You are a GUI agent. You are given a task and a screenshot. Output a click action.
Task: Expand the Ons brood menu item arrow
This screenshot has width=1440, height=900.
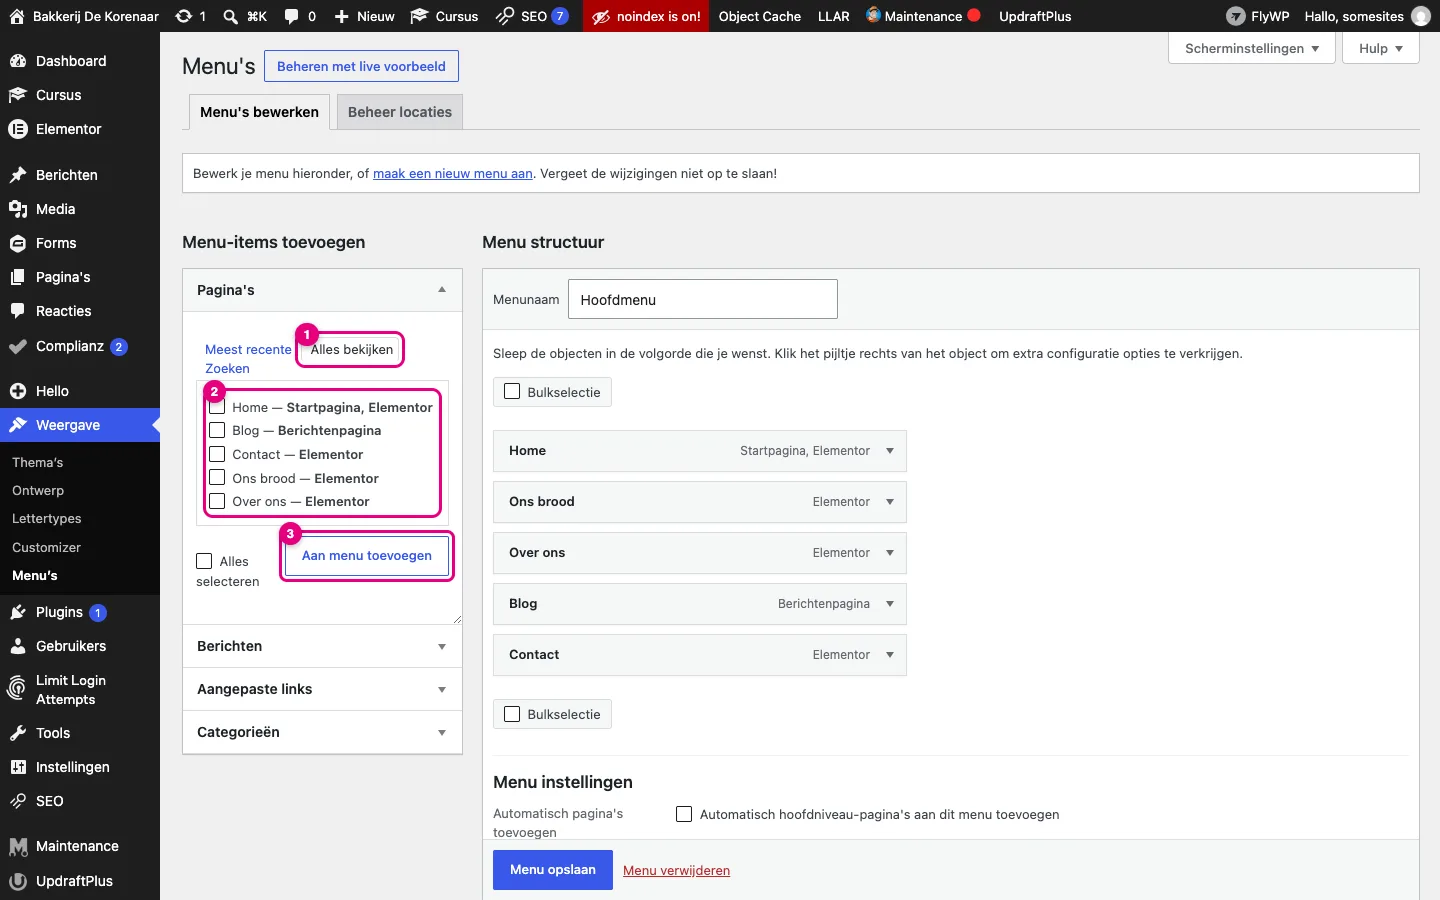890,502
